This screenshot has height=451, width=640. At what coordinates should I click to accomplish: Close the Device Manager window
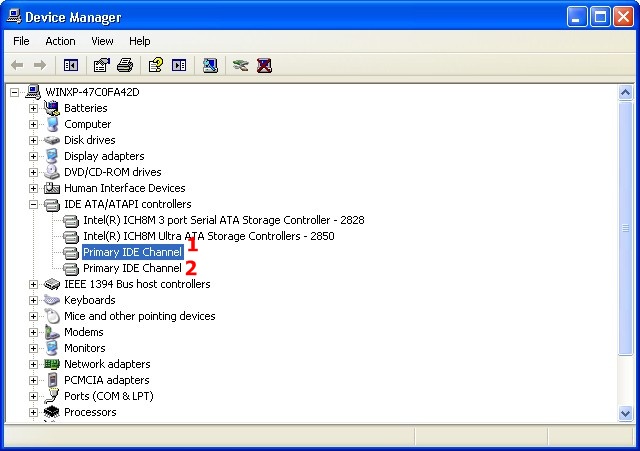(623, 17)
